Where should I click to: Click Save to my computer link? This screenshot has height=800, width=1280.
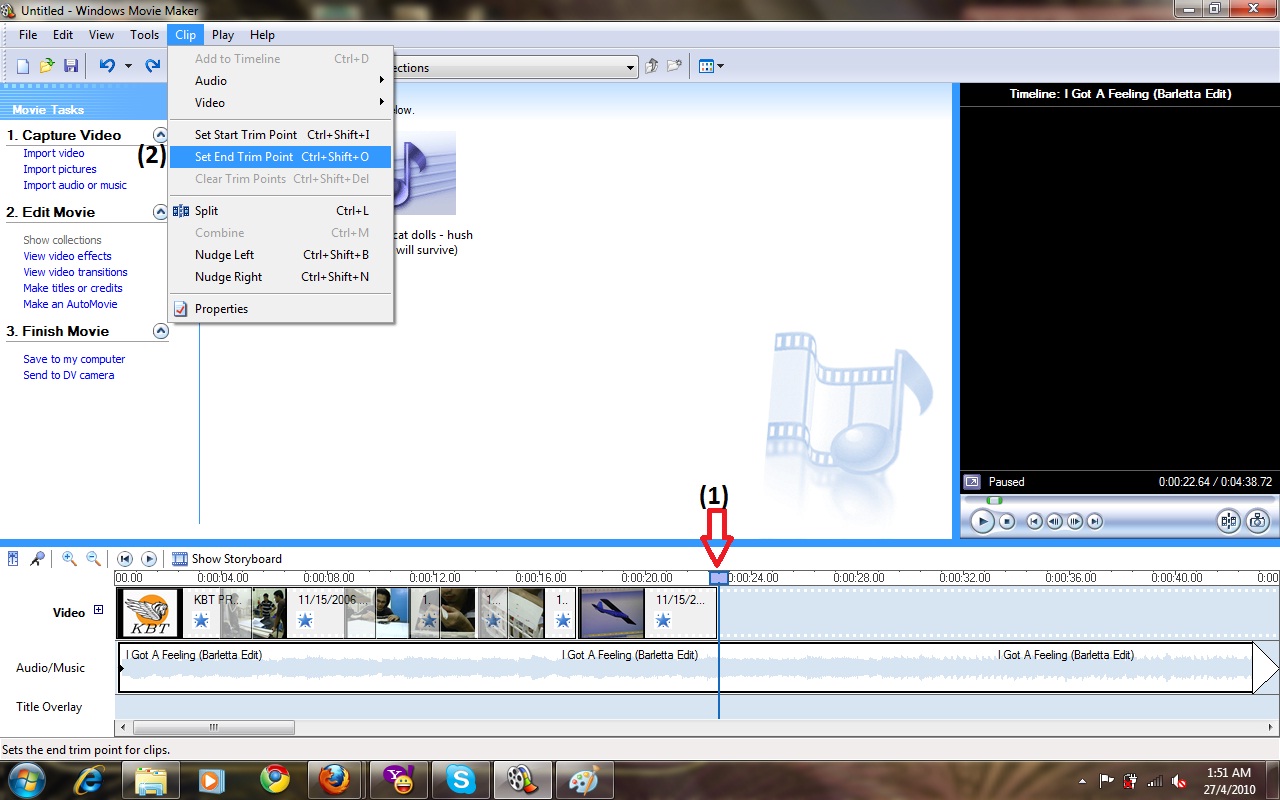[74, 359]
